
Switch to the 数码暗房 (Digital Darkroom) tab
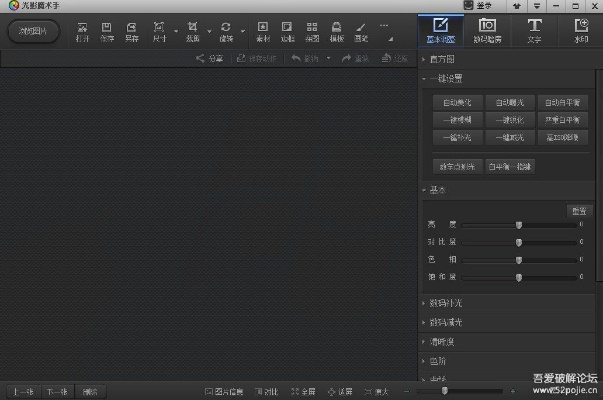[487, 30]
